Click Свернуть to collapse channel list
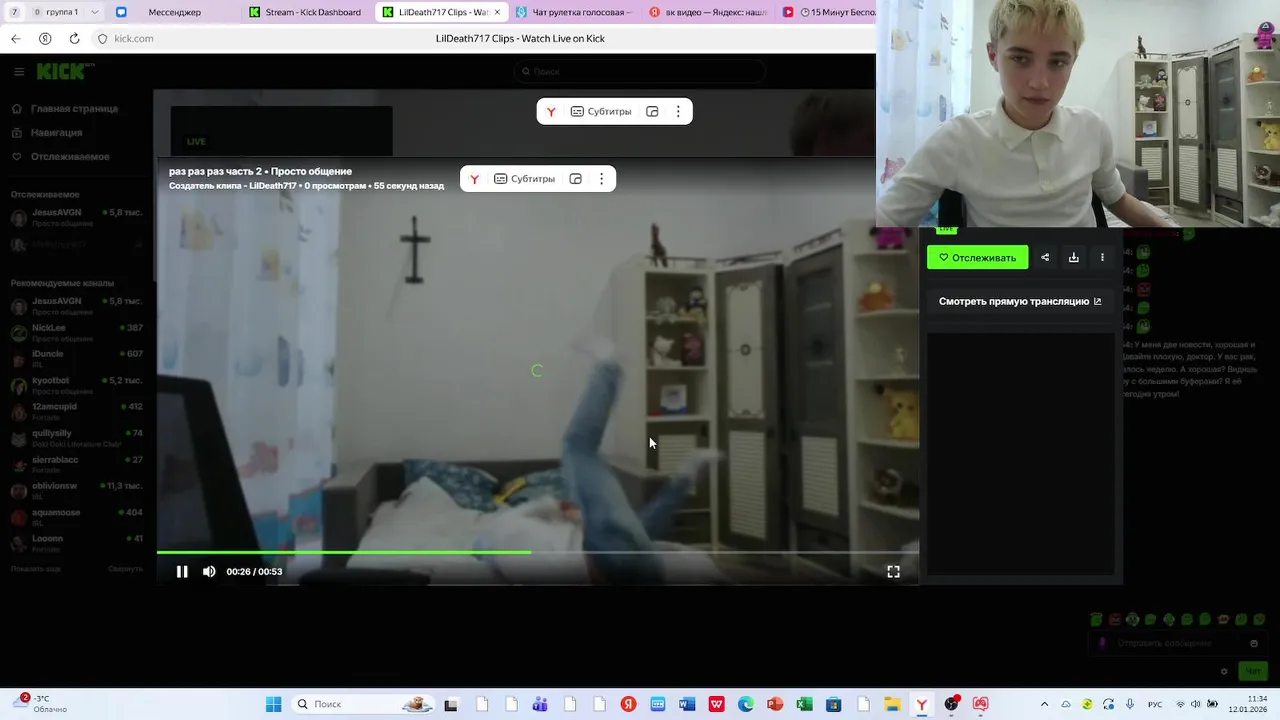The width and height of the screenshot is (1280, 720). 125,568
